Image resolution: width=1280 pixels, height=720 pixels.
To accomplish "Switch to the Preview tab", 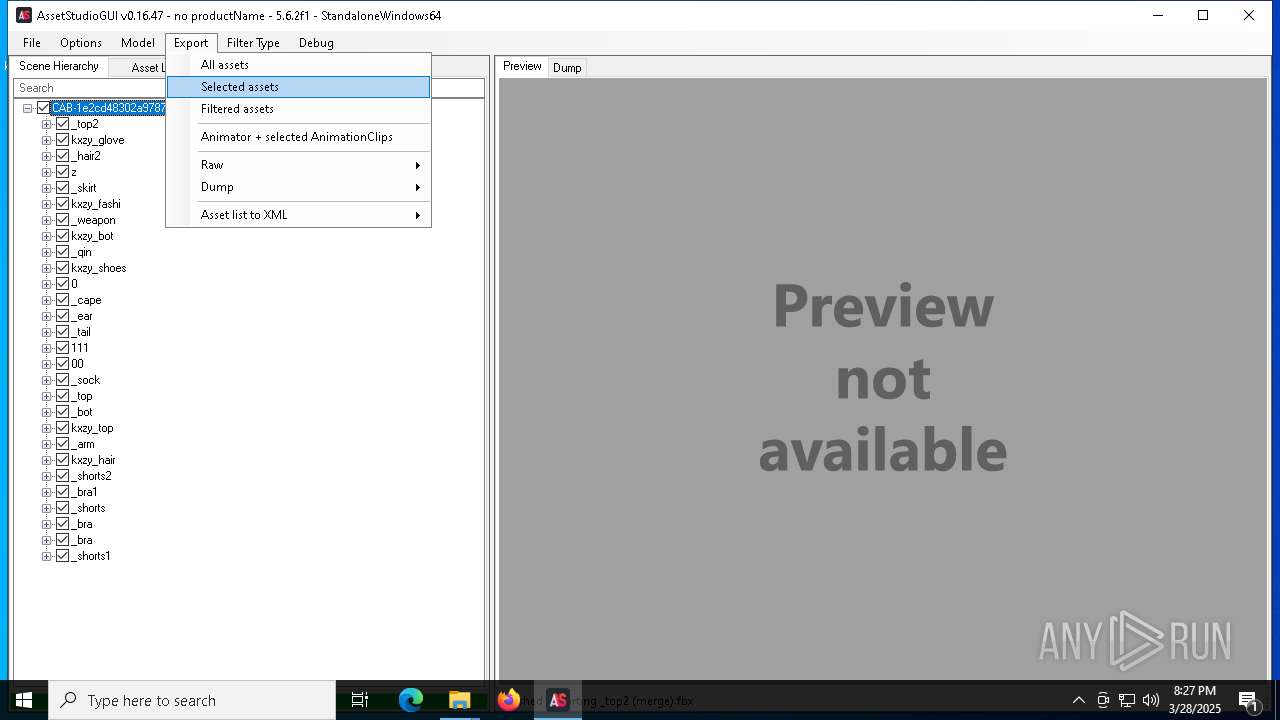I will pyautogui.click(x=522, y=66).
